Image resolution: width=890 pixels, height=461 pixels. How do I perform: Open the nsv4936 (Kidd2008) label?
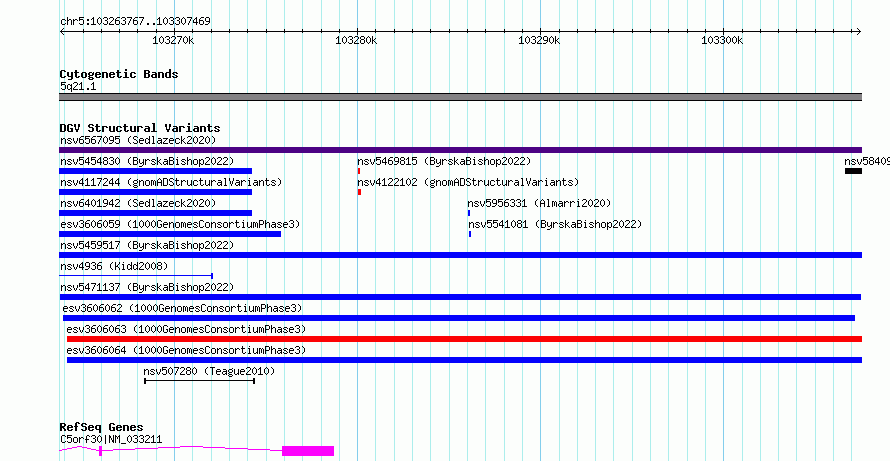tap(114, 266)
